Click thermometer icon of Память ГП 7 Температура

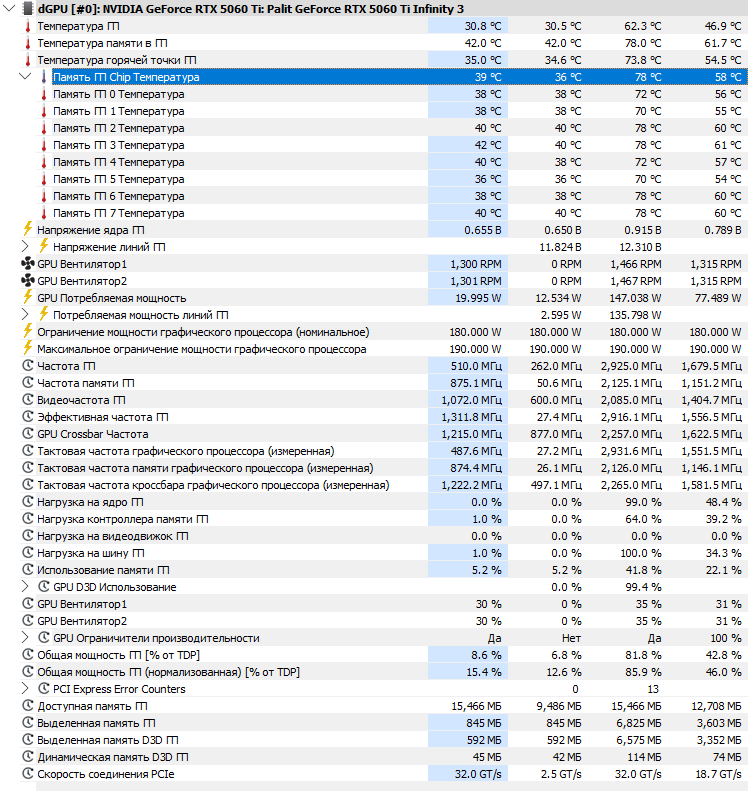pos(44,213)
